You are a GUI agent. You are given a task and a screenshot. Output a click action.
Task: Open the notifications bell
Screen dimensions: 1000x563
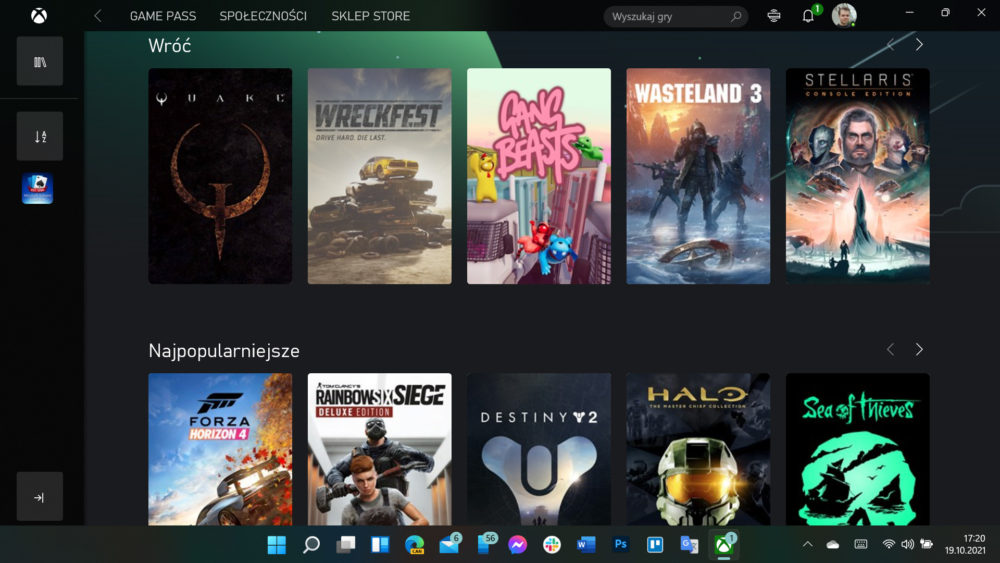pyautogui.click(x=808, y=16)
